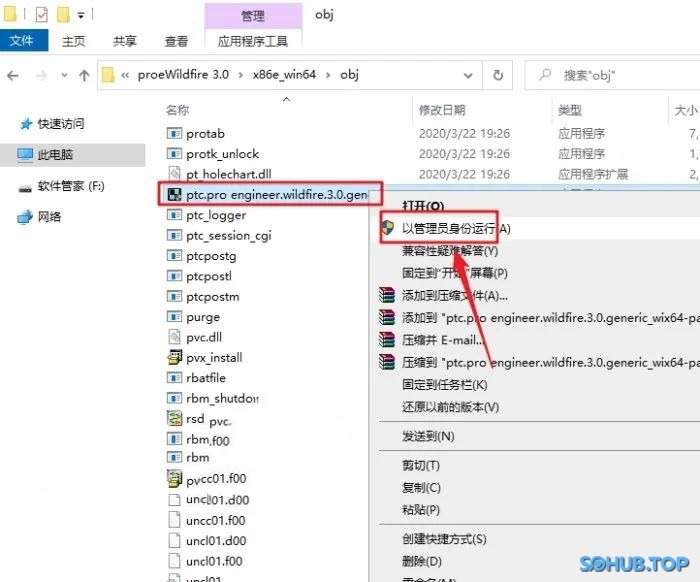Viewport: 700px width, 582px height.
Task: Choose 固定到"开始"屏幕(P) menu entry
Action: pyautogui.click(x=454, y=273)
